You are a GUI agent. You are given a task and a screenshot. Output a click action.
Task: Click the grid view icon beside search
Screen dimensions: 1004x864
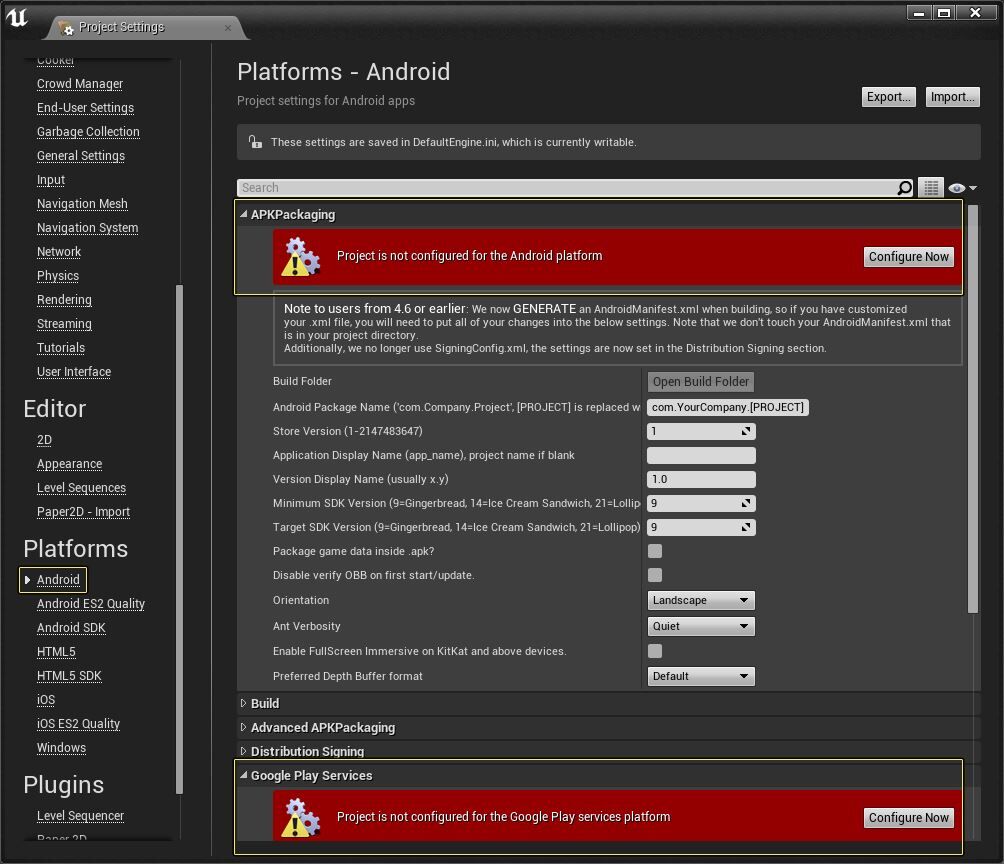[x=931, y=188]
